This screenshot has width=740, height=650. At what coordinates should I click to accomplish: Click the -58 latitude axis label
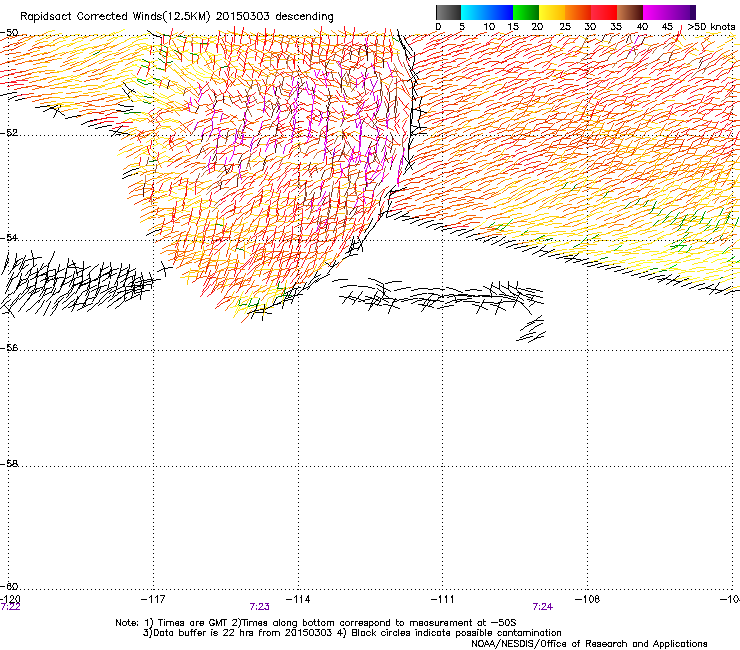[x=9, y=464]
